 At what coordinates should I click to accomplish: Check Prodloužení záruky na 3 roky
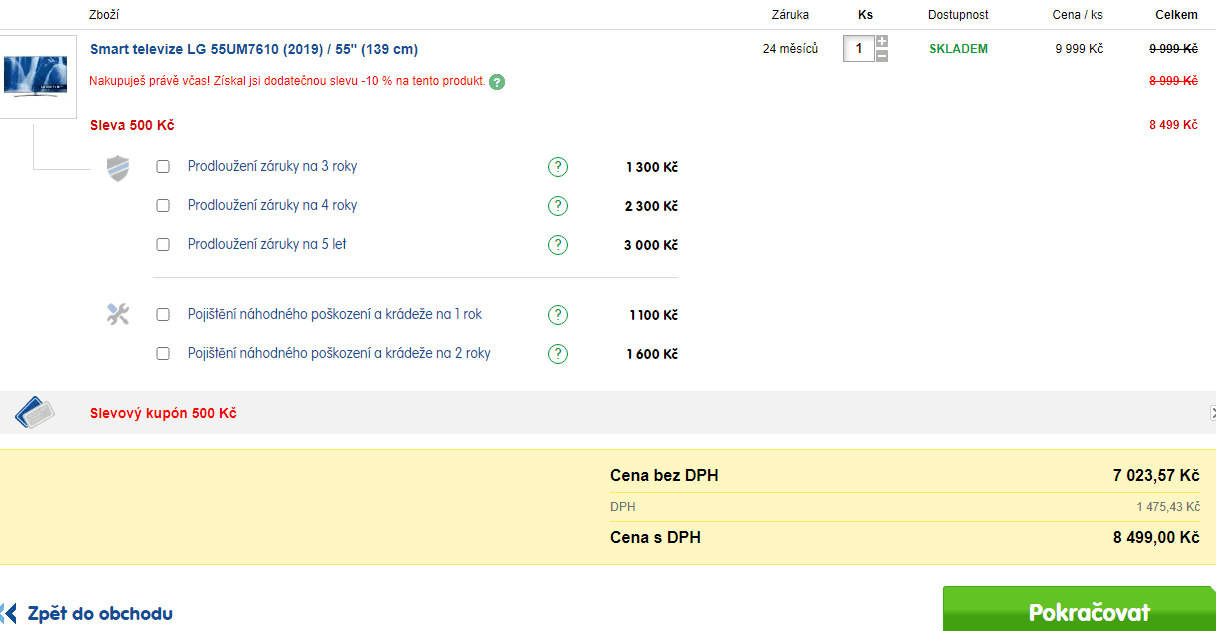(x=163, y=167)
